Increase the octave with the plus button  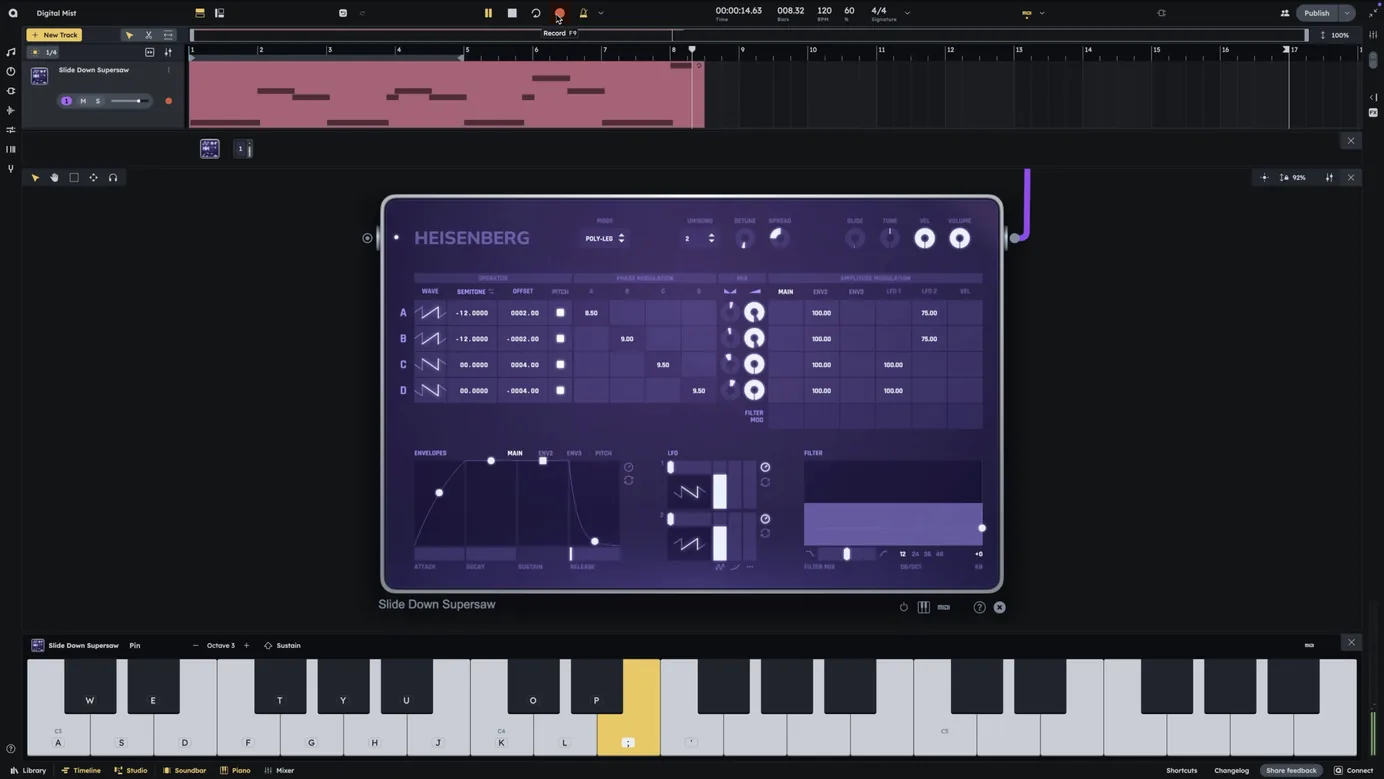pos(246,646)
